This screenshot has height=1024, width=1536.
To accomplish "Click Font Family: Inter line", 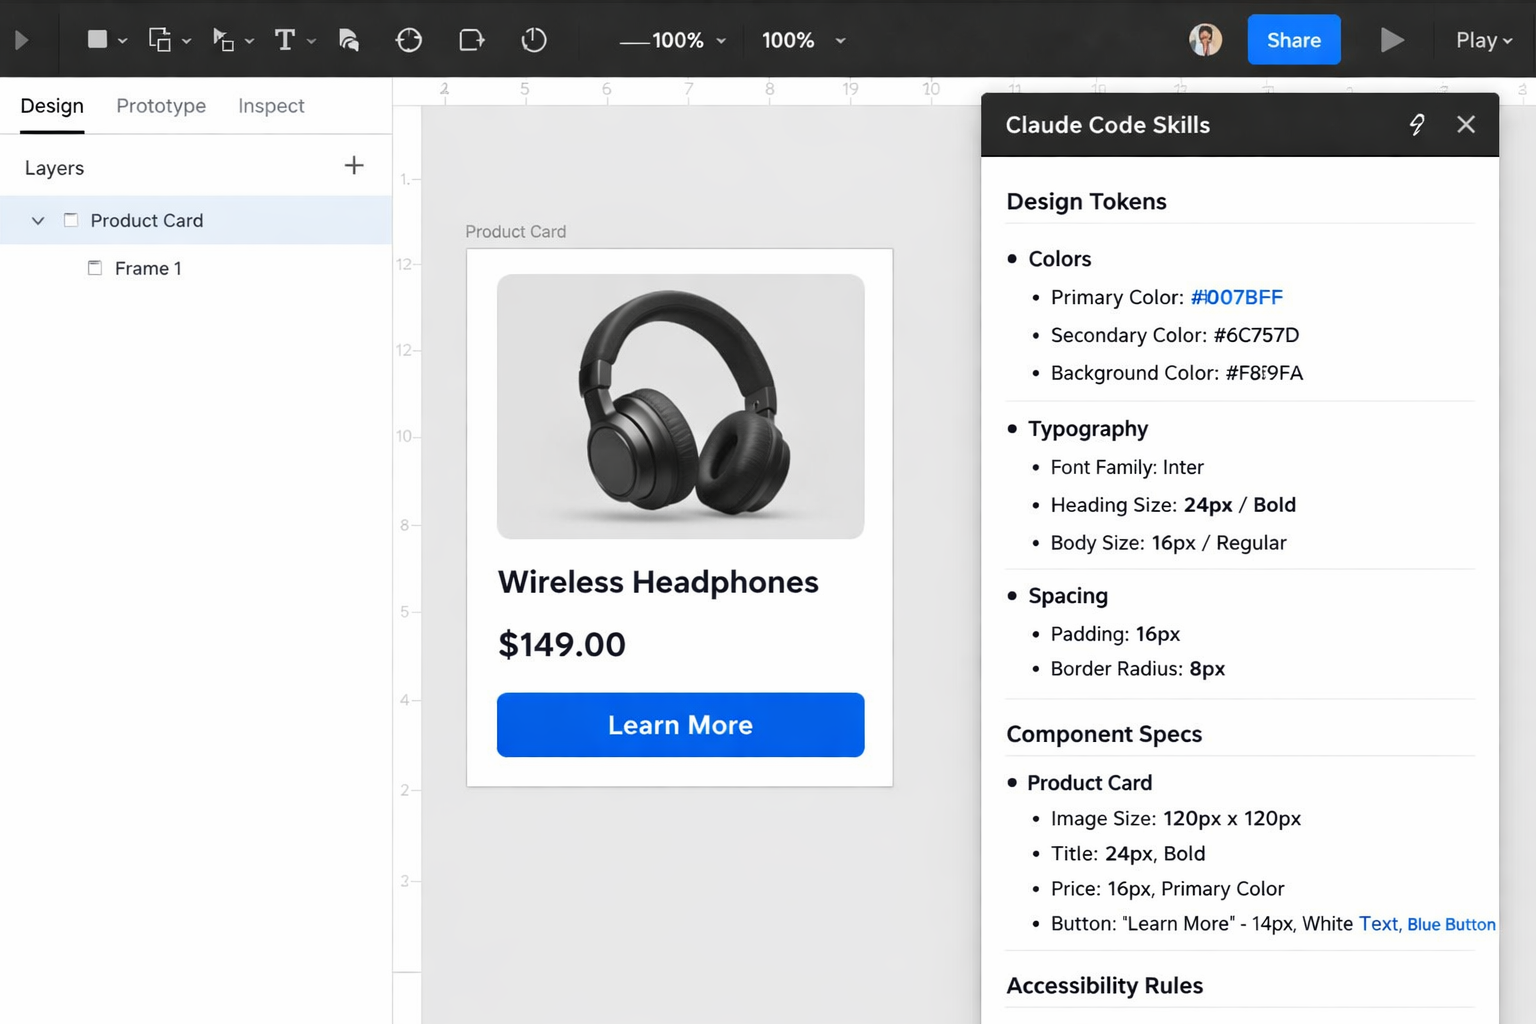I will pos(1127,467).
